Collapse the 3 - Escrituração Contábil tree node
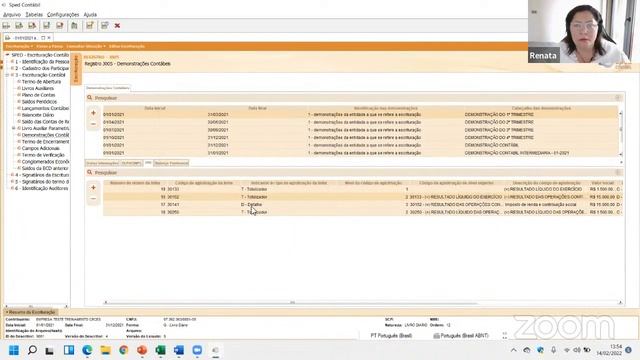 tap(7, 75)
